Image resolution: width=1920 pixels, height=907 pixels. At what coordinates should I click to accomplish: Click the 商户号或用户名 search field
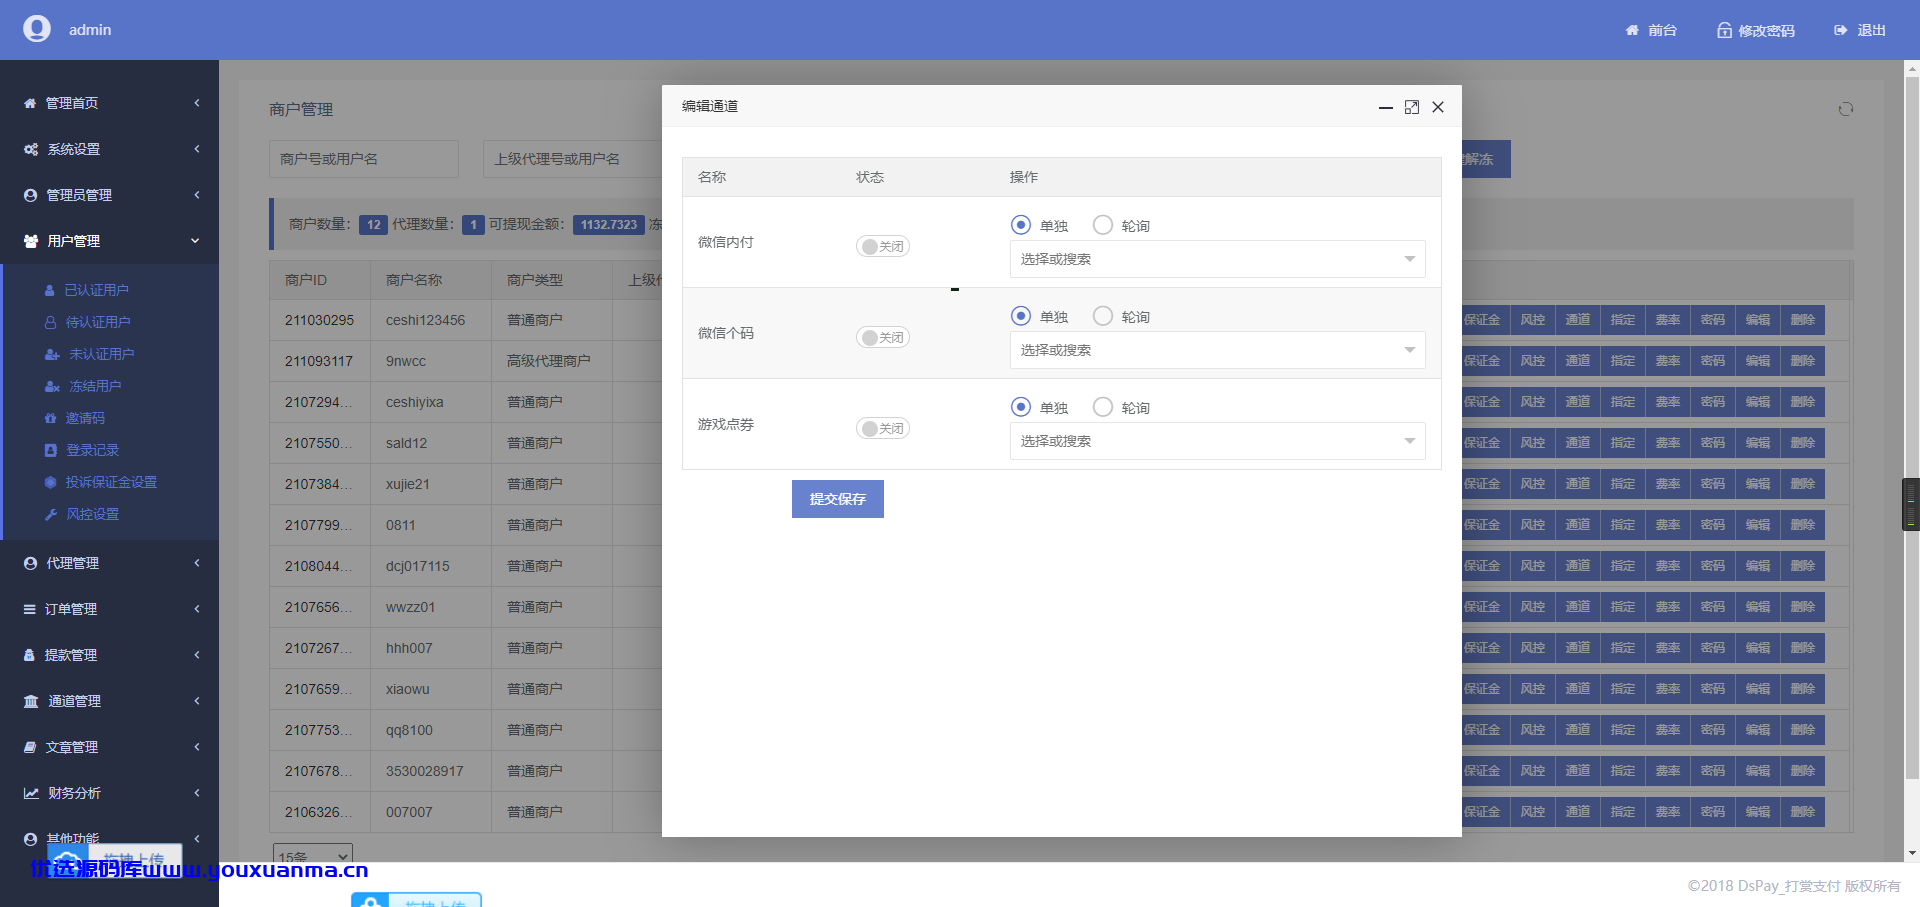pyautogui.click(x=364, y=159)
